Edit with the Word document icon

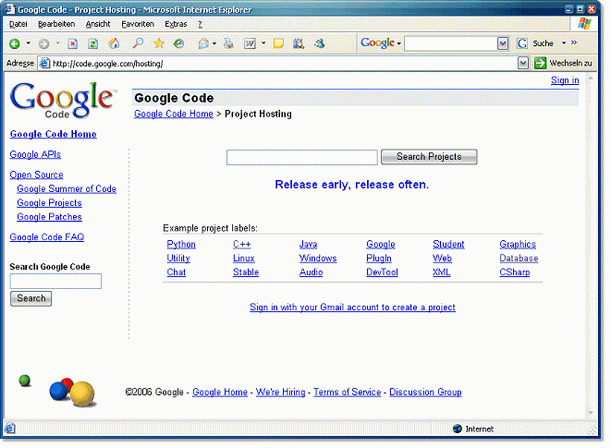(x=250, y=44)
